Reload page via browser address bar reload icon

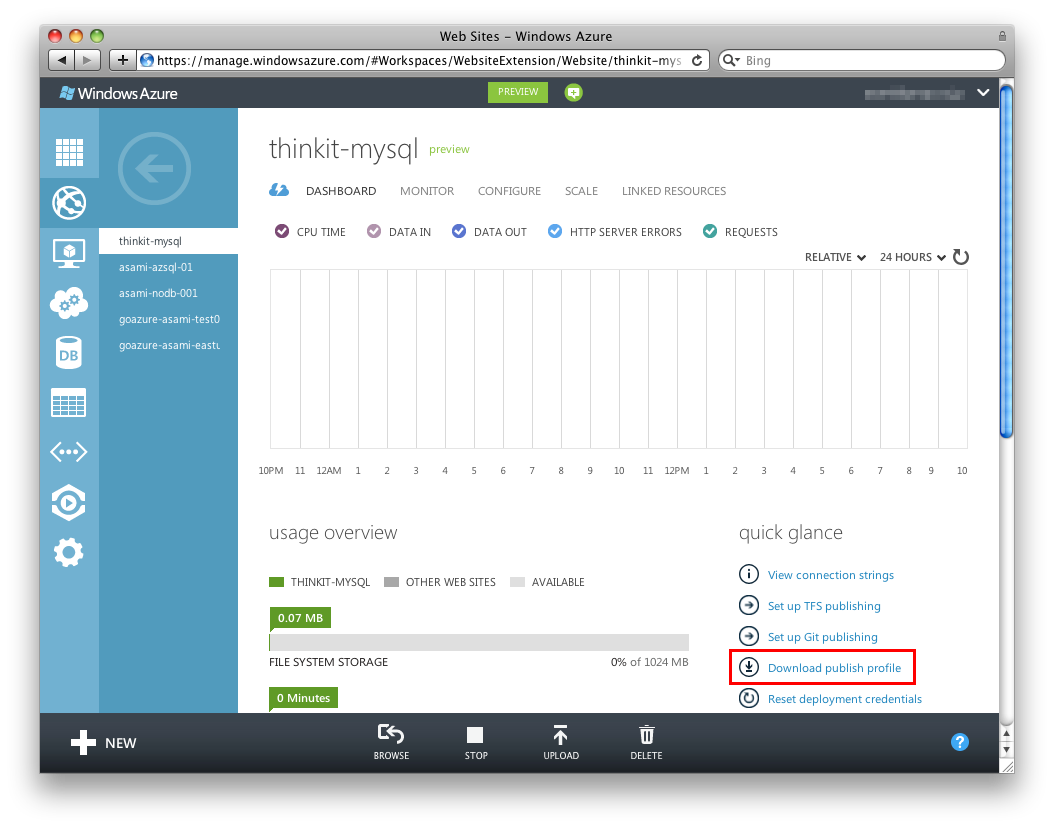click(x=697, y=60)
